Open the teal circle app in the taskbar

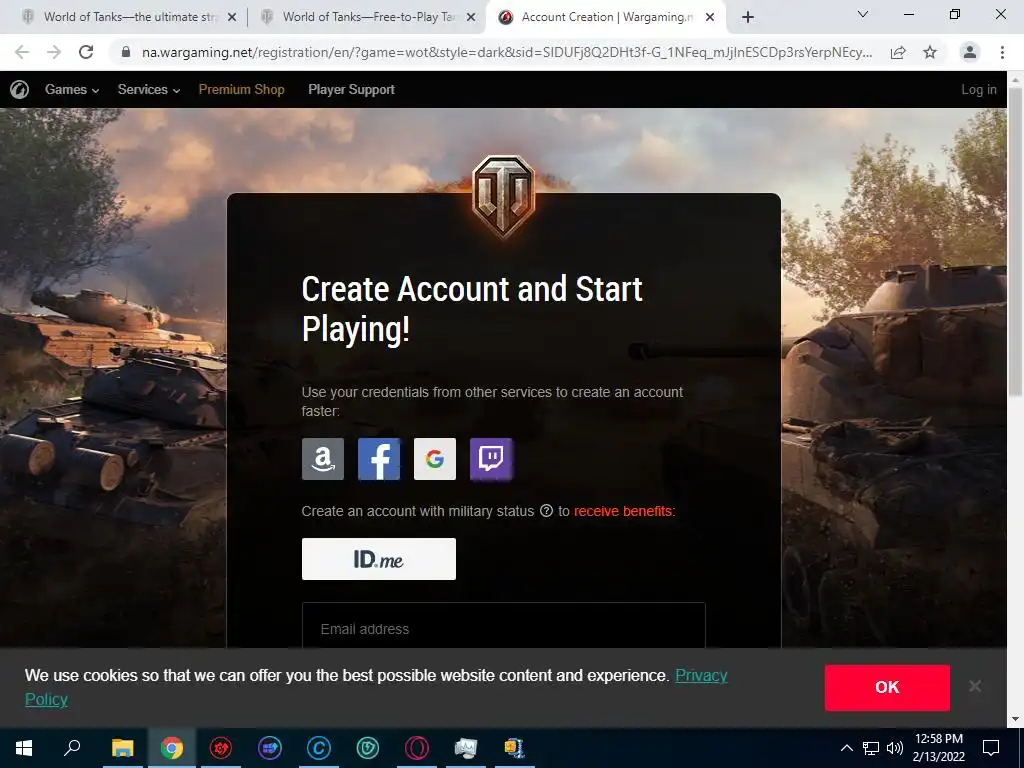368,748
